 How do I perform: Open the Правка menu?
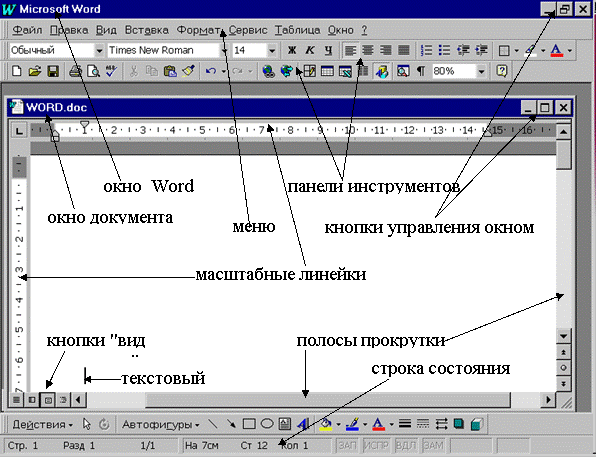(x=69, y=30)
